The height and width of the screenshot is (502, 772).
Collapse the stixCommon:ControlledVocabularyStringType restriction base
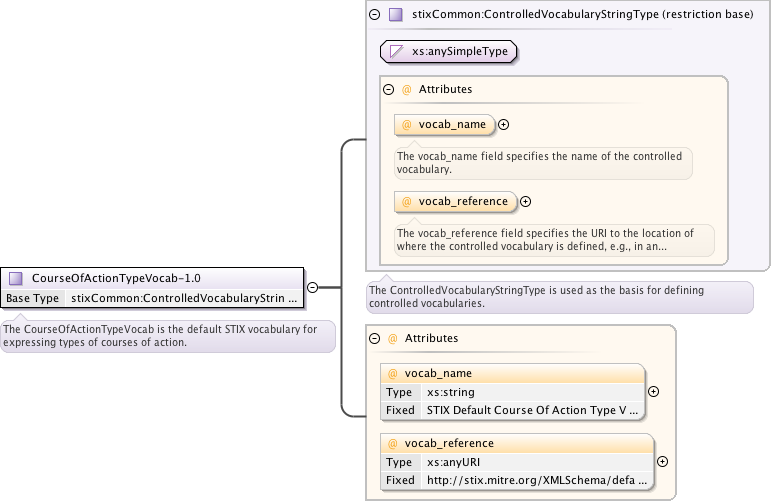click(375, 15)
